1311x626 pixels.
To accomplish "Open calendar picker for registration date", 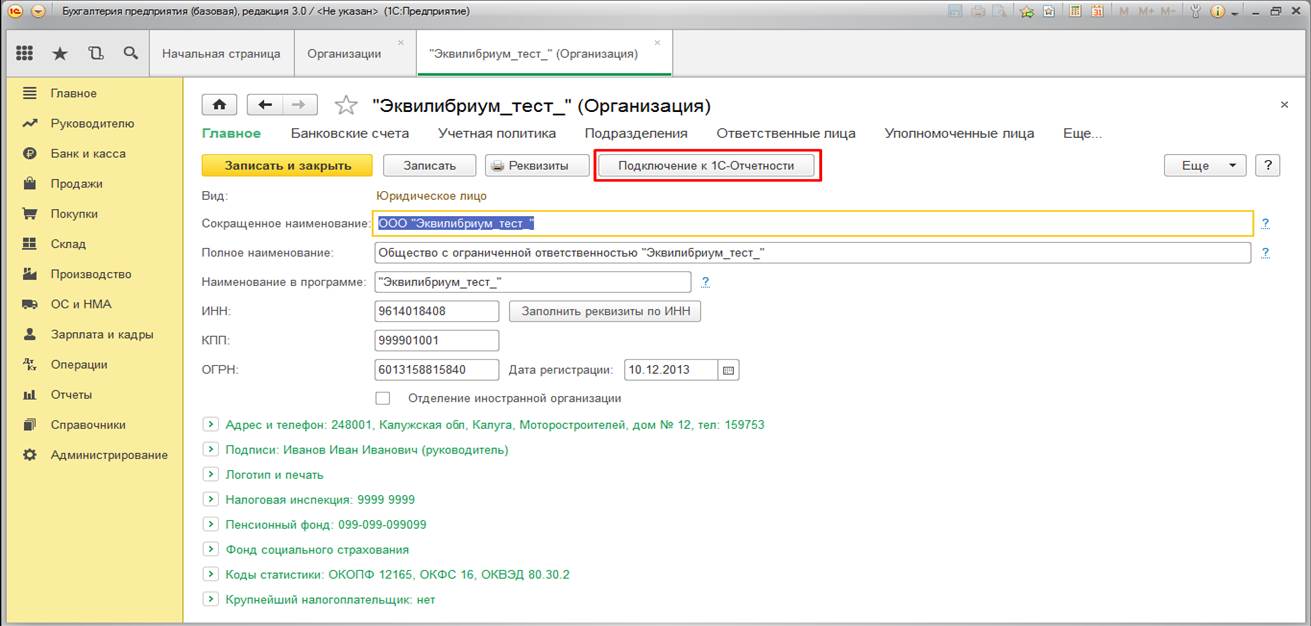I will tap(729, 370).
